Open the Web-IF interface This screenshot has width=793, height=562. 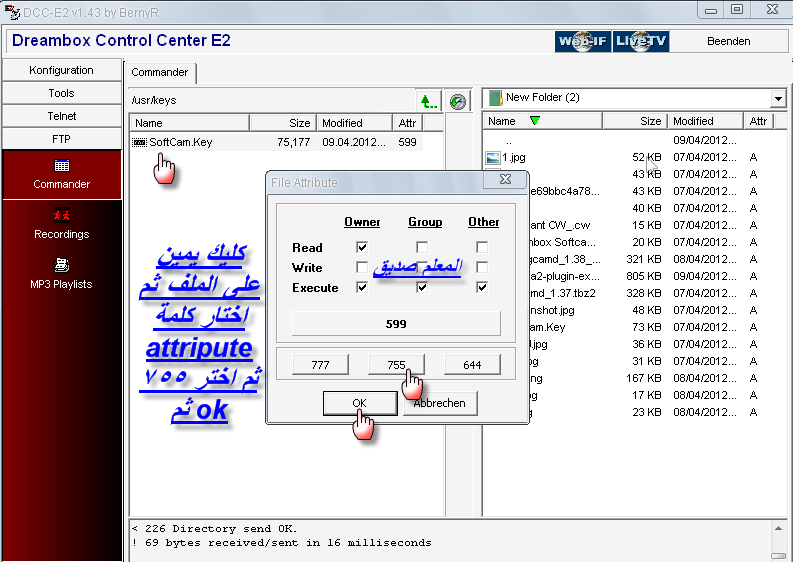pos(583,41)
